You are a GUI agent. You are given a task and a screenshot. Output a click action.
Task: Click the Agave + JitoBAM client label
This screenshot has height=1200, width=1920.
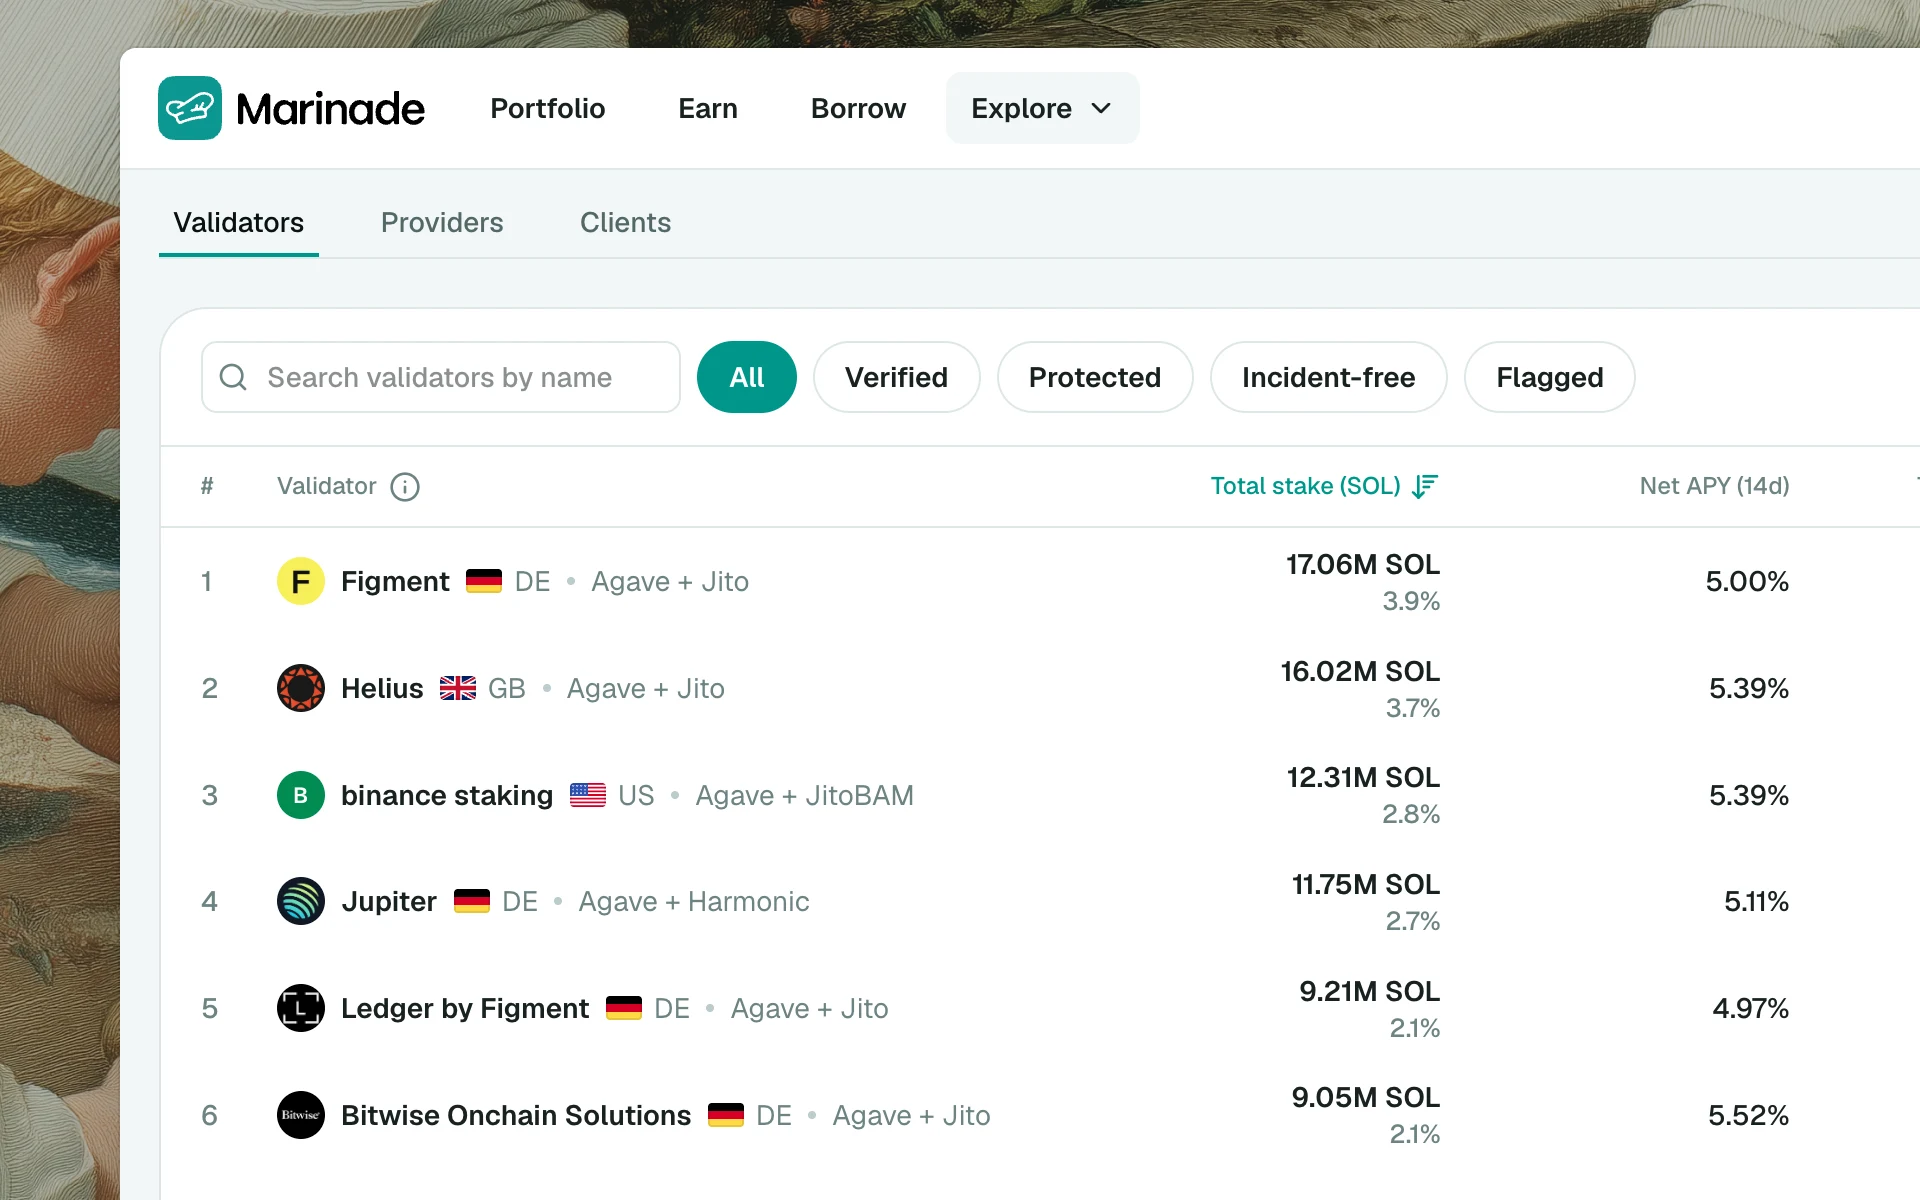(x=805, y=795)
